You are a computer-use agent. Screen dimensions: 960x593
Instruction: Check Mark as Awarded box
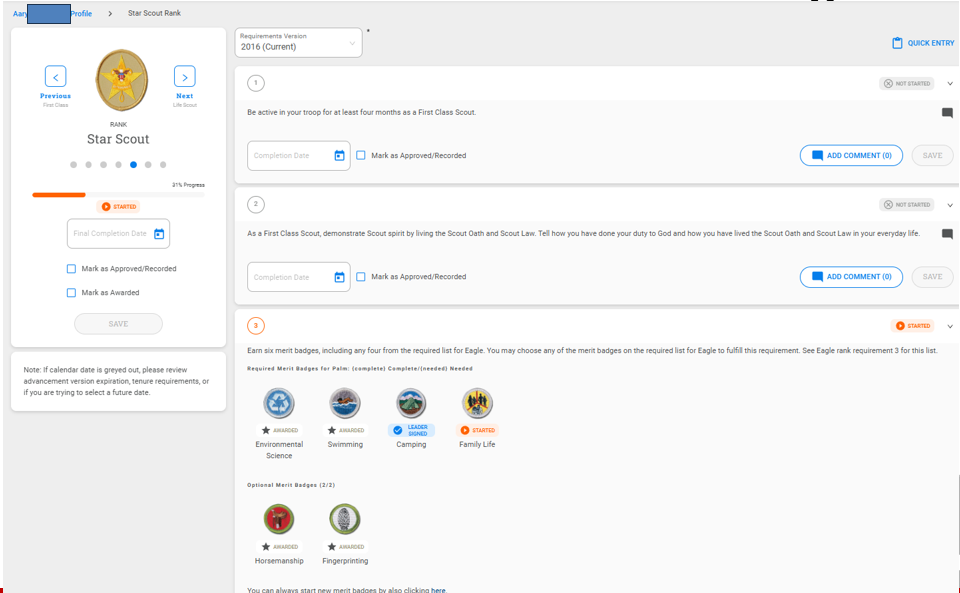click(71, 293)
